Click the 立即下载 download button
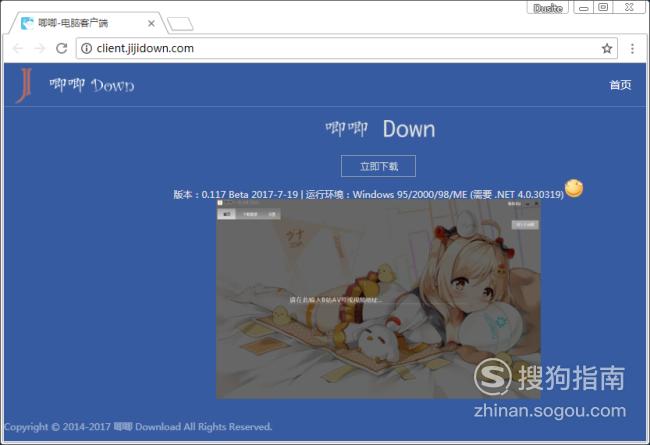Image resolution: width=650 pixels, height=445 pixels. tap(378, 166)
